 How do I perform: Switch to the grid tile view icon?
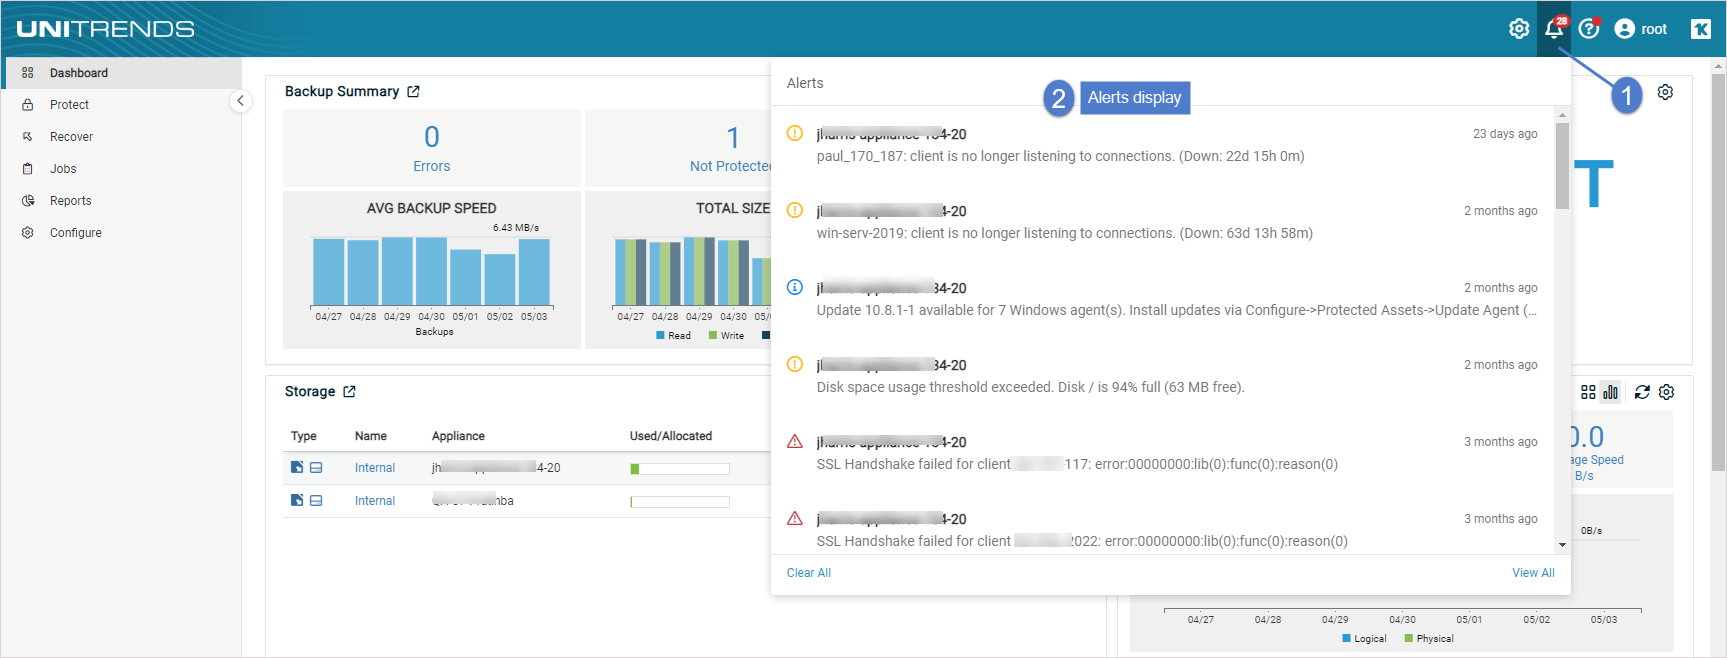pyautogui.click(x=1588, y=392)
